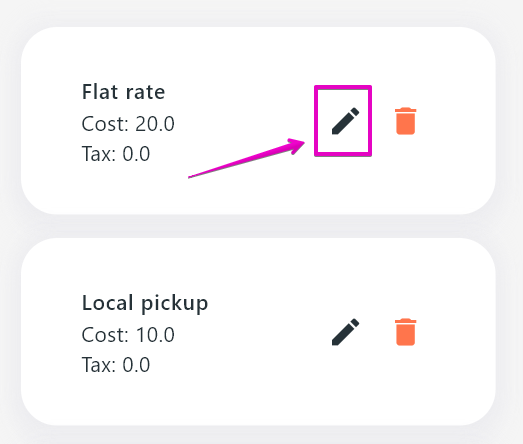Click the 10.0 cost value

click(x=155, y=335)
